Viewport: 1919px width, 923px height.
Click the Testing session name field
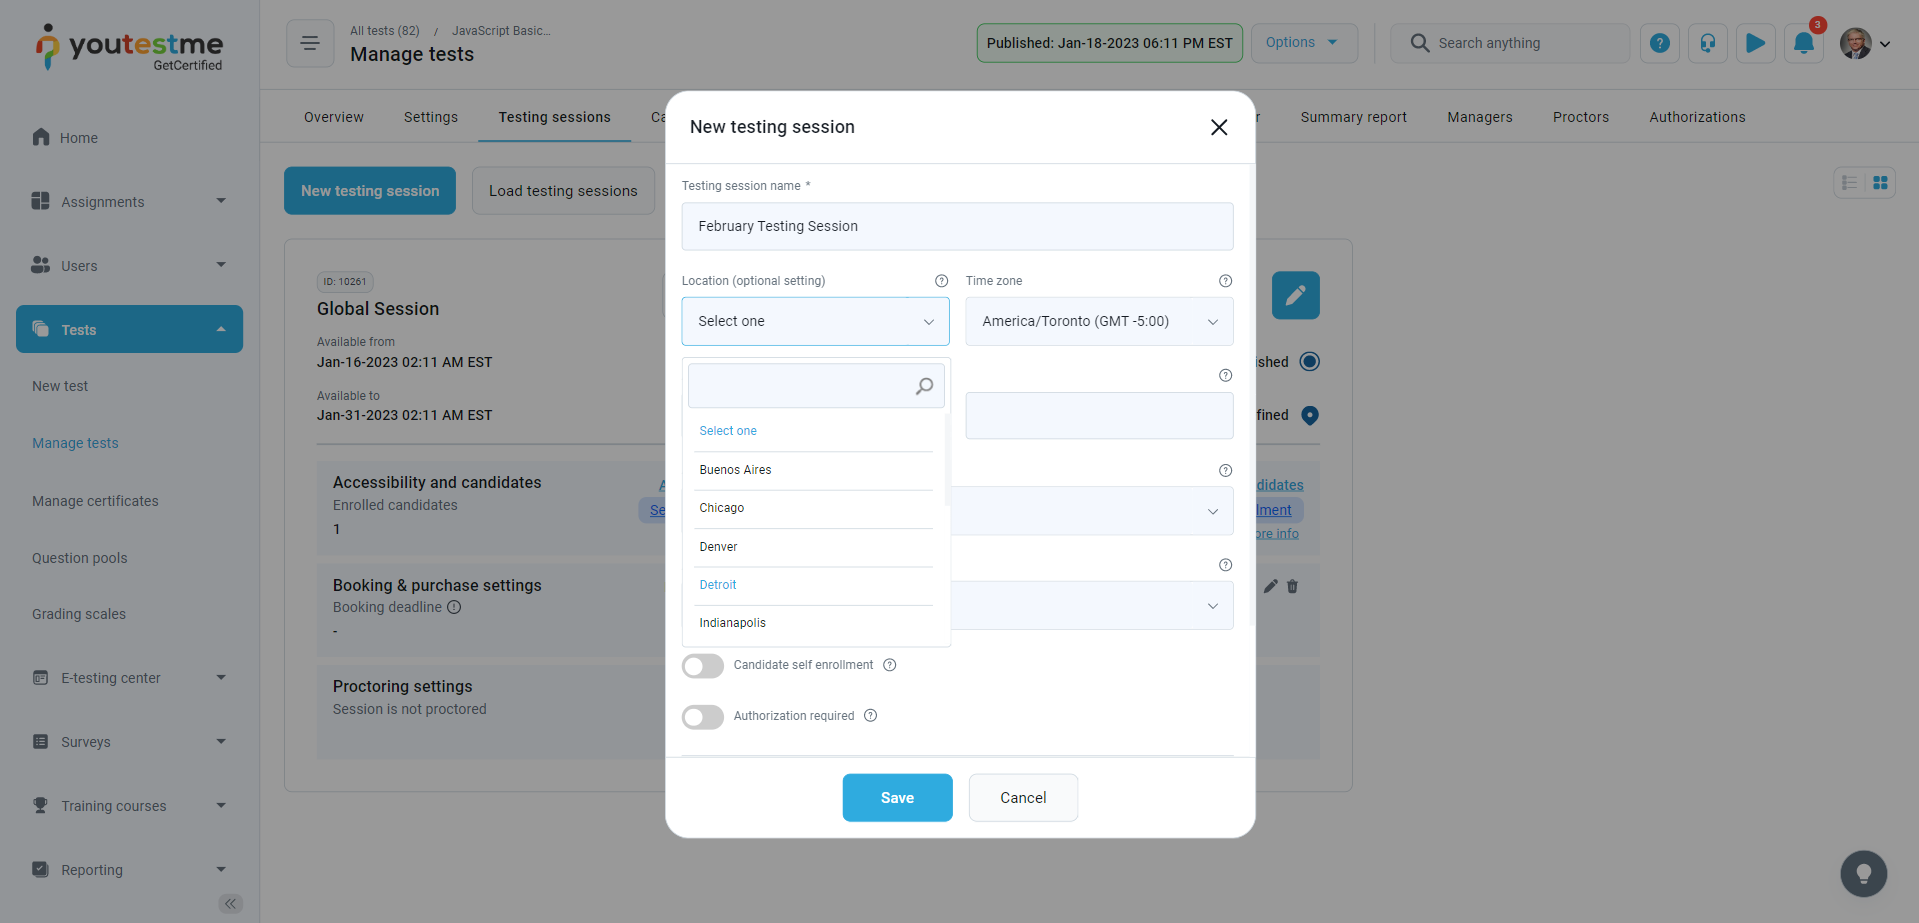[x=957, y=227]
